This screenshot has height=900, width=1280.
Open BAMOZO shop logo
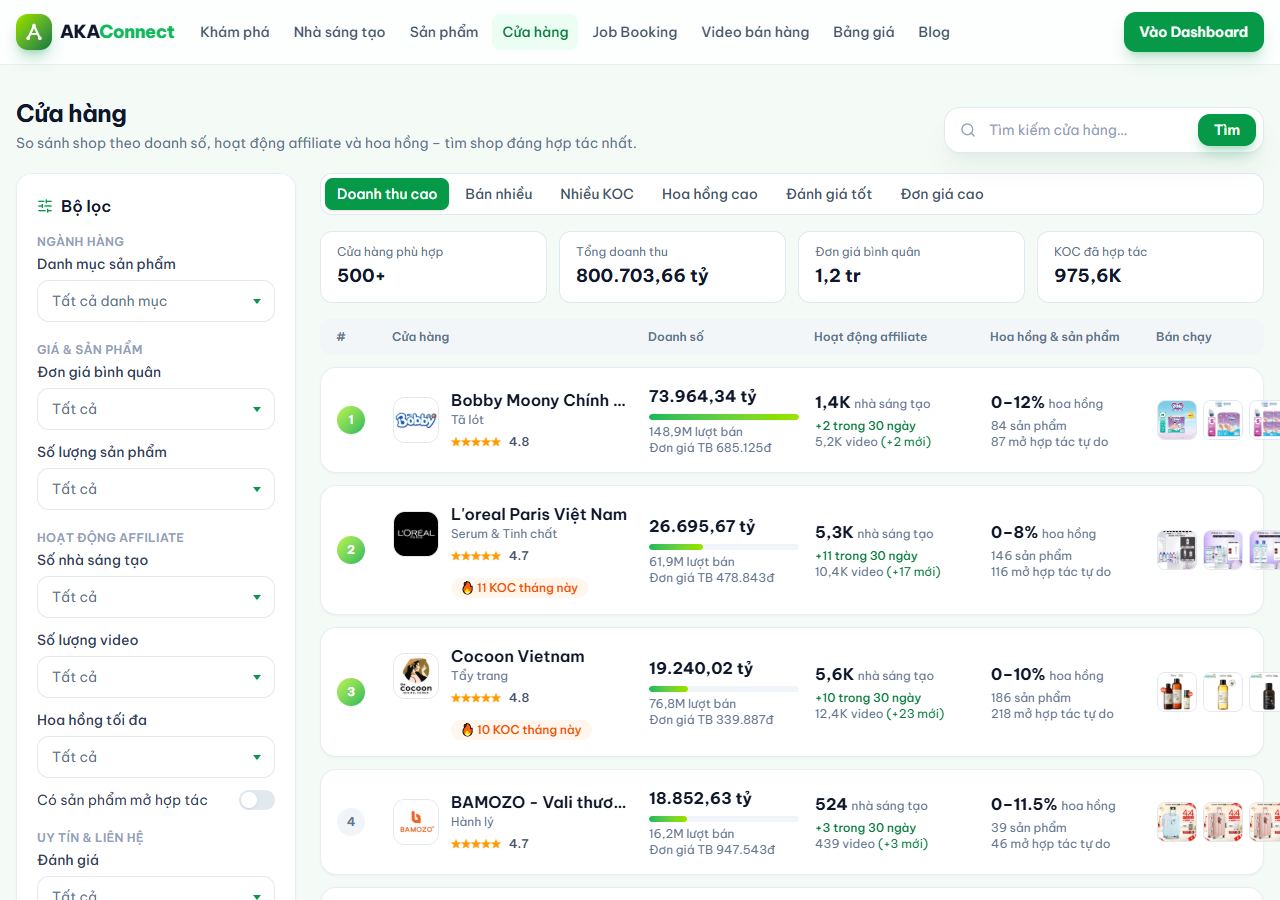(416, 822)
